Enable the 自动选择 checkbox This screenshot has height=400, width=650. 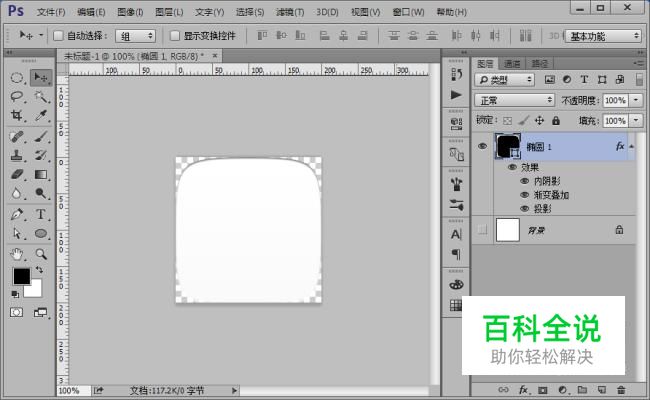click(57, 35)
